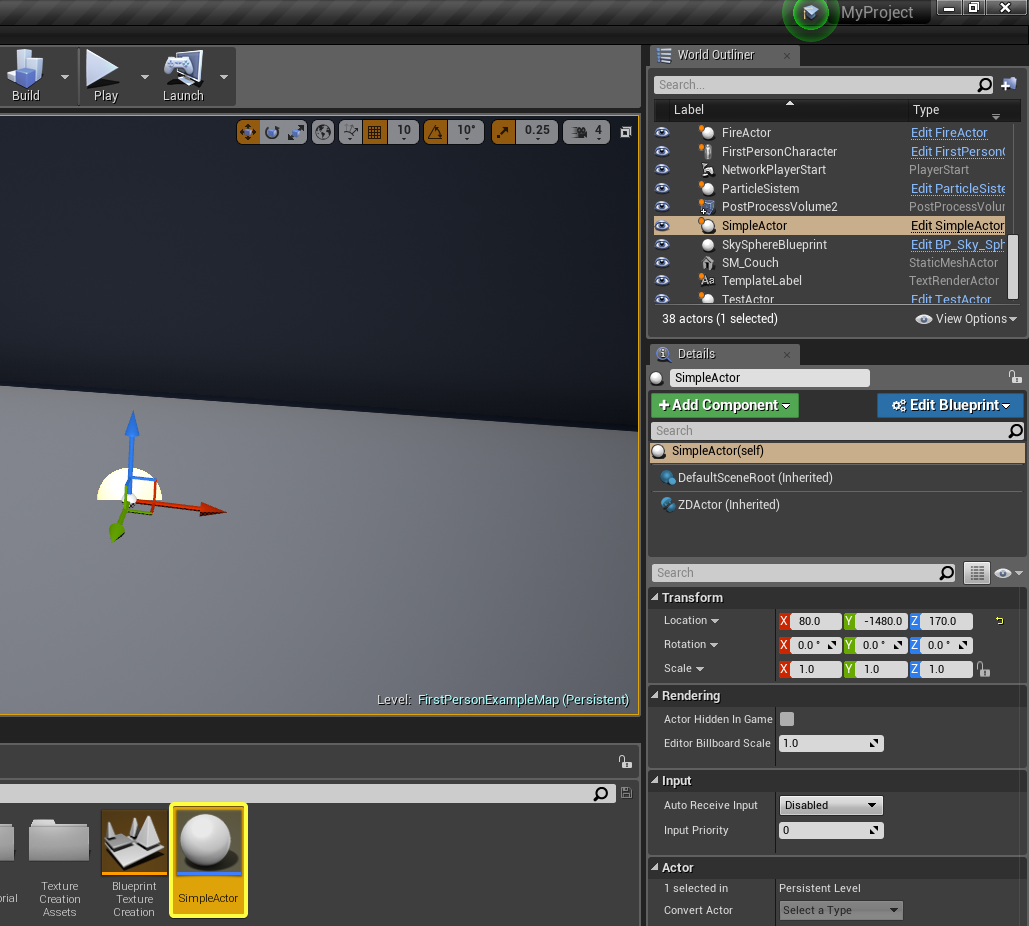The image size is (1029, 926).
Task: Open the Auto Receive Input dropdown
Action: pyautogui.click(x=831, y=805)
